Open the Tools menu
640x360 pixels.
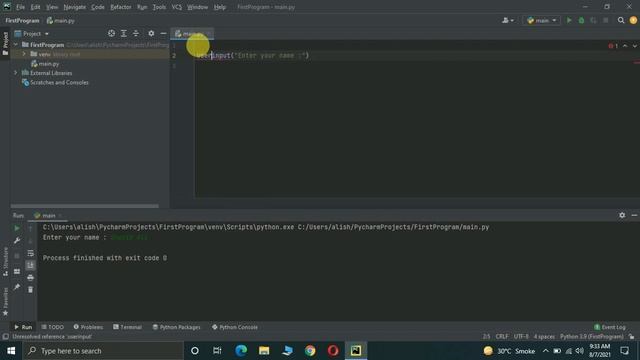click(x=159, y=7)
